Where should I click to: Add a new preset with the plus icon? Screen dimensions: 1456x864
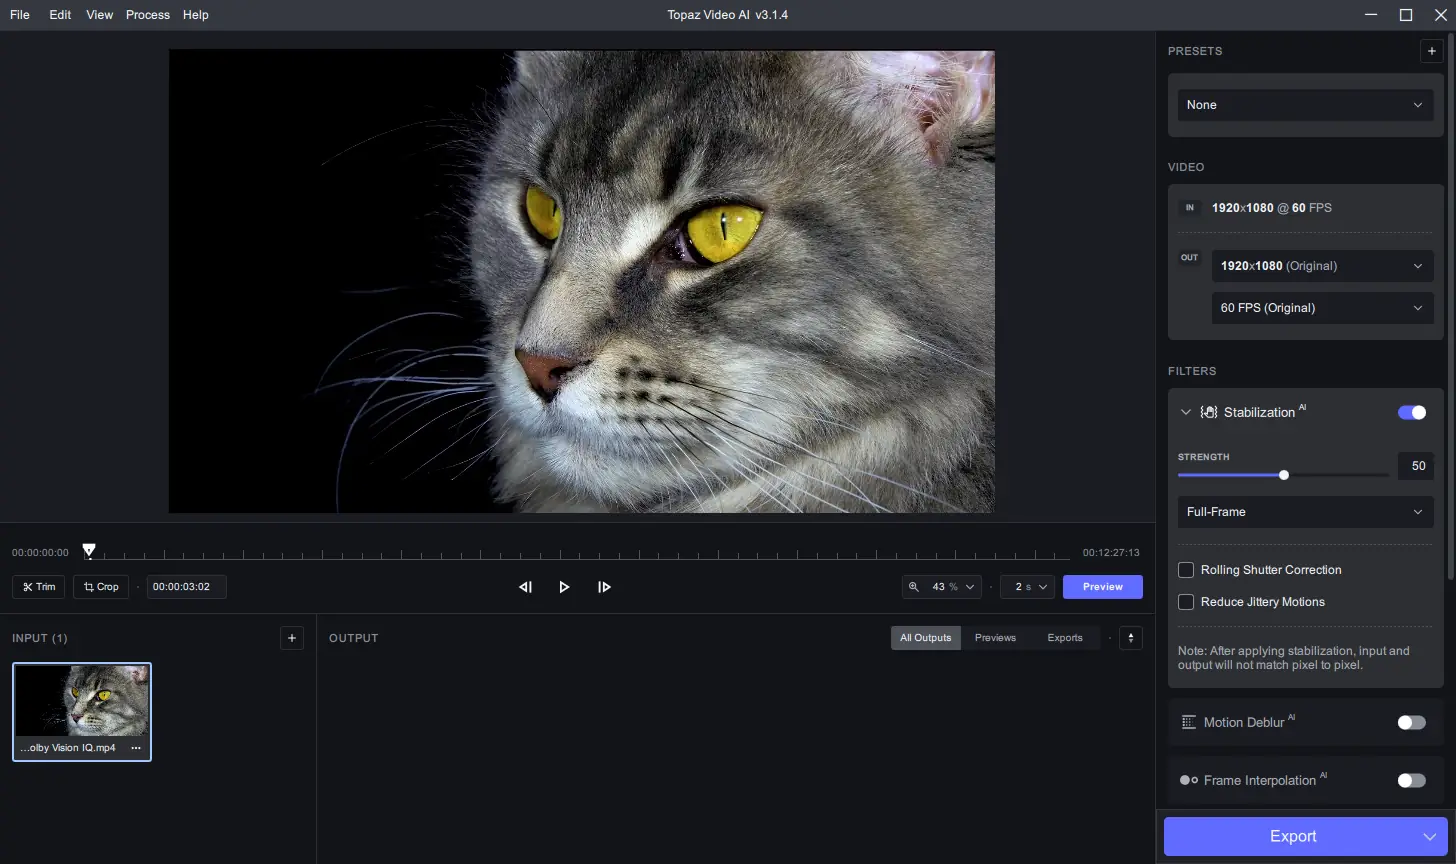tap(1431, 51)
